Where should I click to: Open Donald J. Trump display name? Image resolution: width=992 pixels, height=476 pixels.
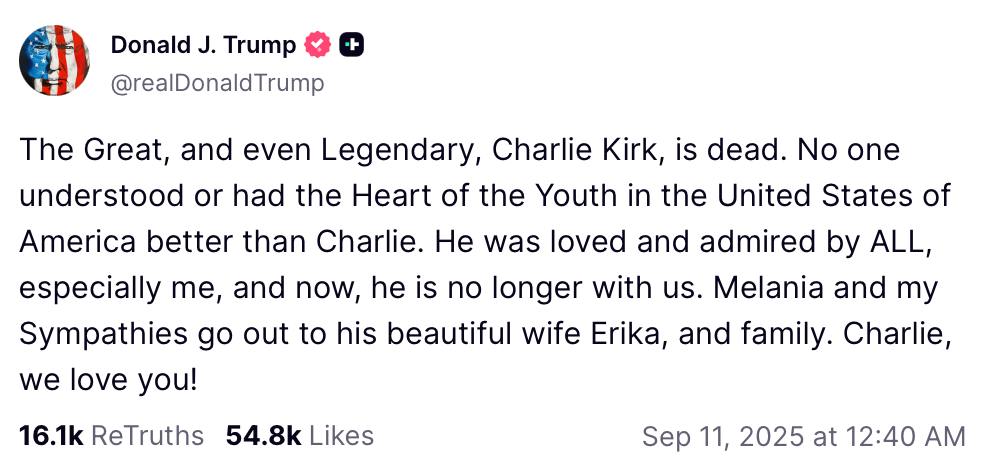click(203, 46)
